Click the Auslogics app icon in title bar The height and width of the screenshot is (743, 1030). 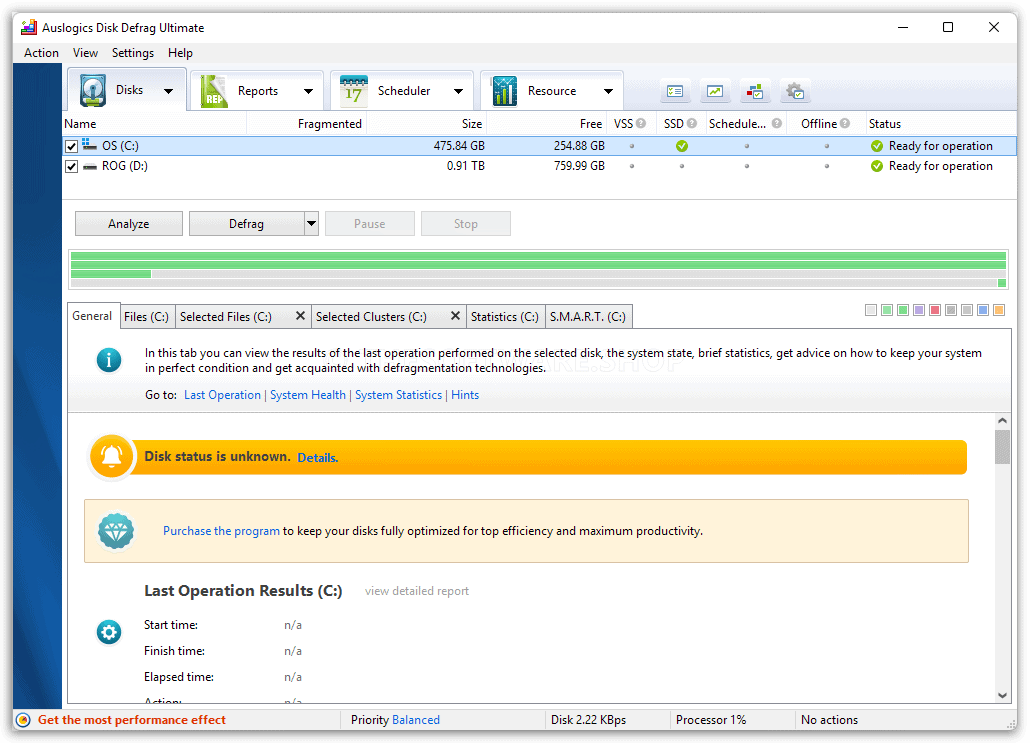pos(29,27)
